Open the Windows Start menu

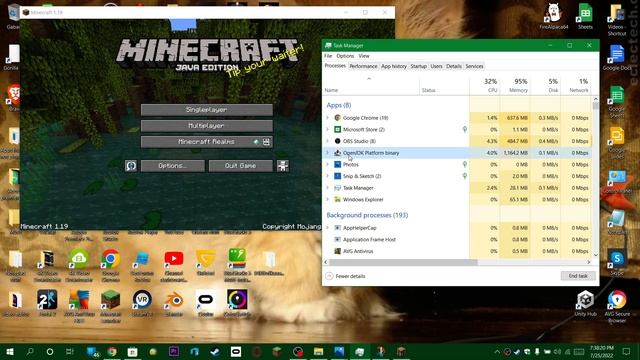(x=10, y=351)
